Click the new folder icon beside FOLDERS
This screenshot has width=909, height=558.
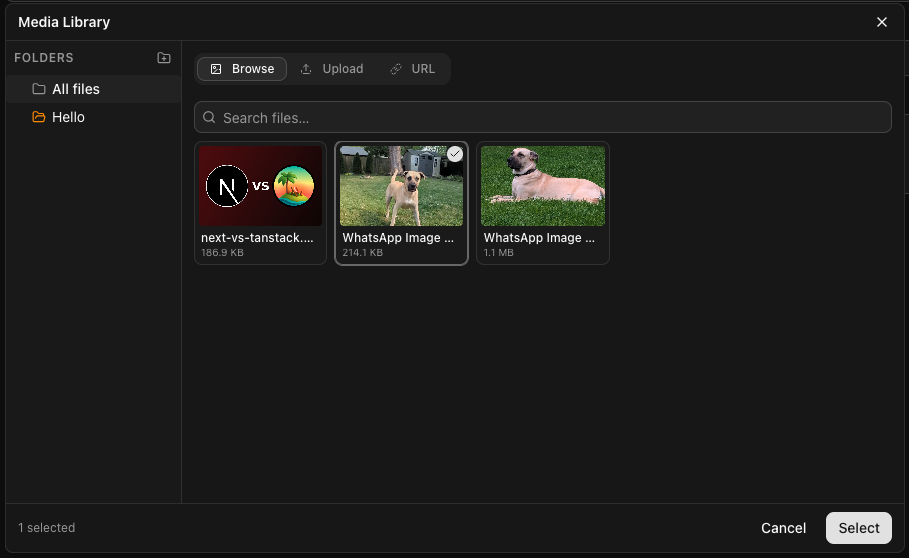tap(164, 58)
